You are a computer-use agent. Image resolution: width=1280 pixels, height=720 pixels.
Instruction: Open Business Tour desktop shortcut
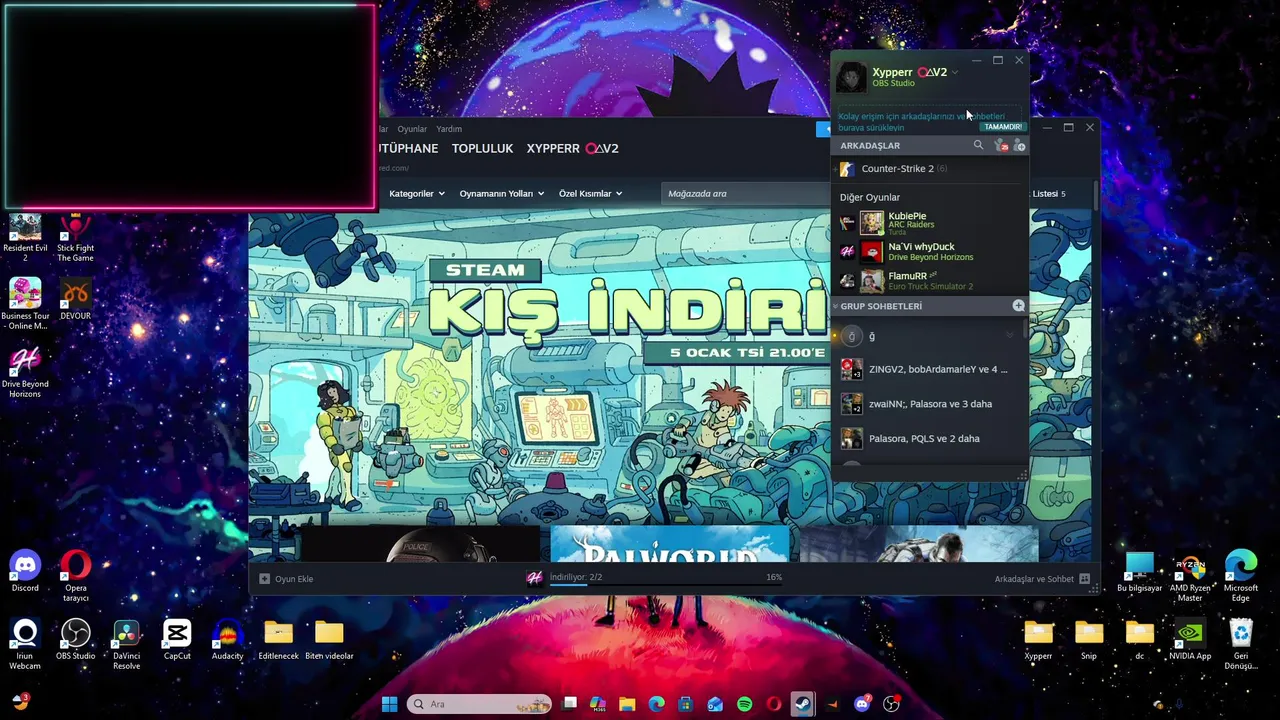(25, 304)
